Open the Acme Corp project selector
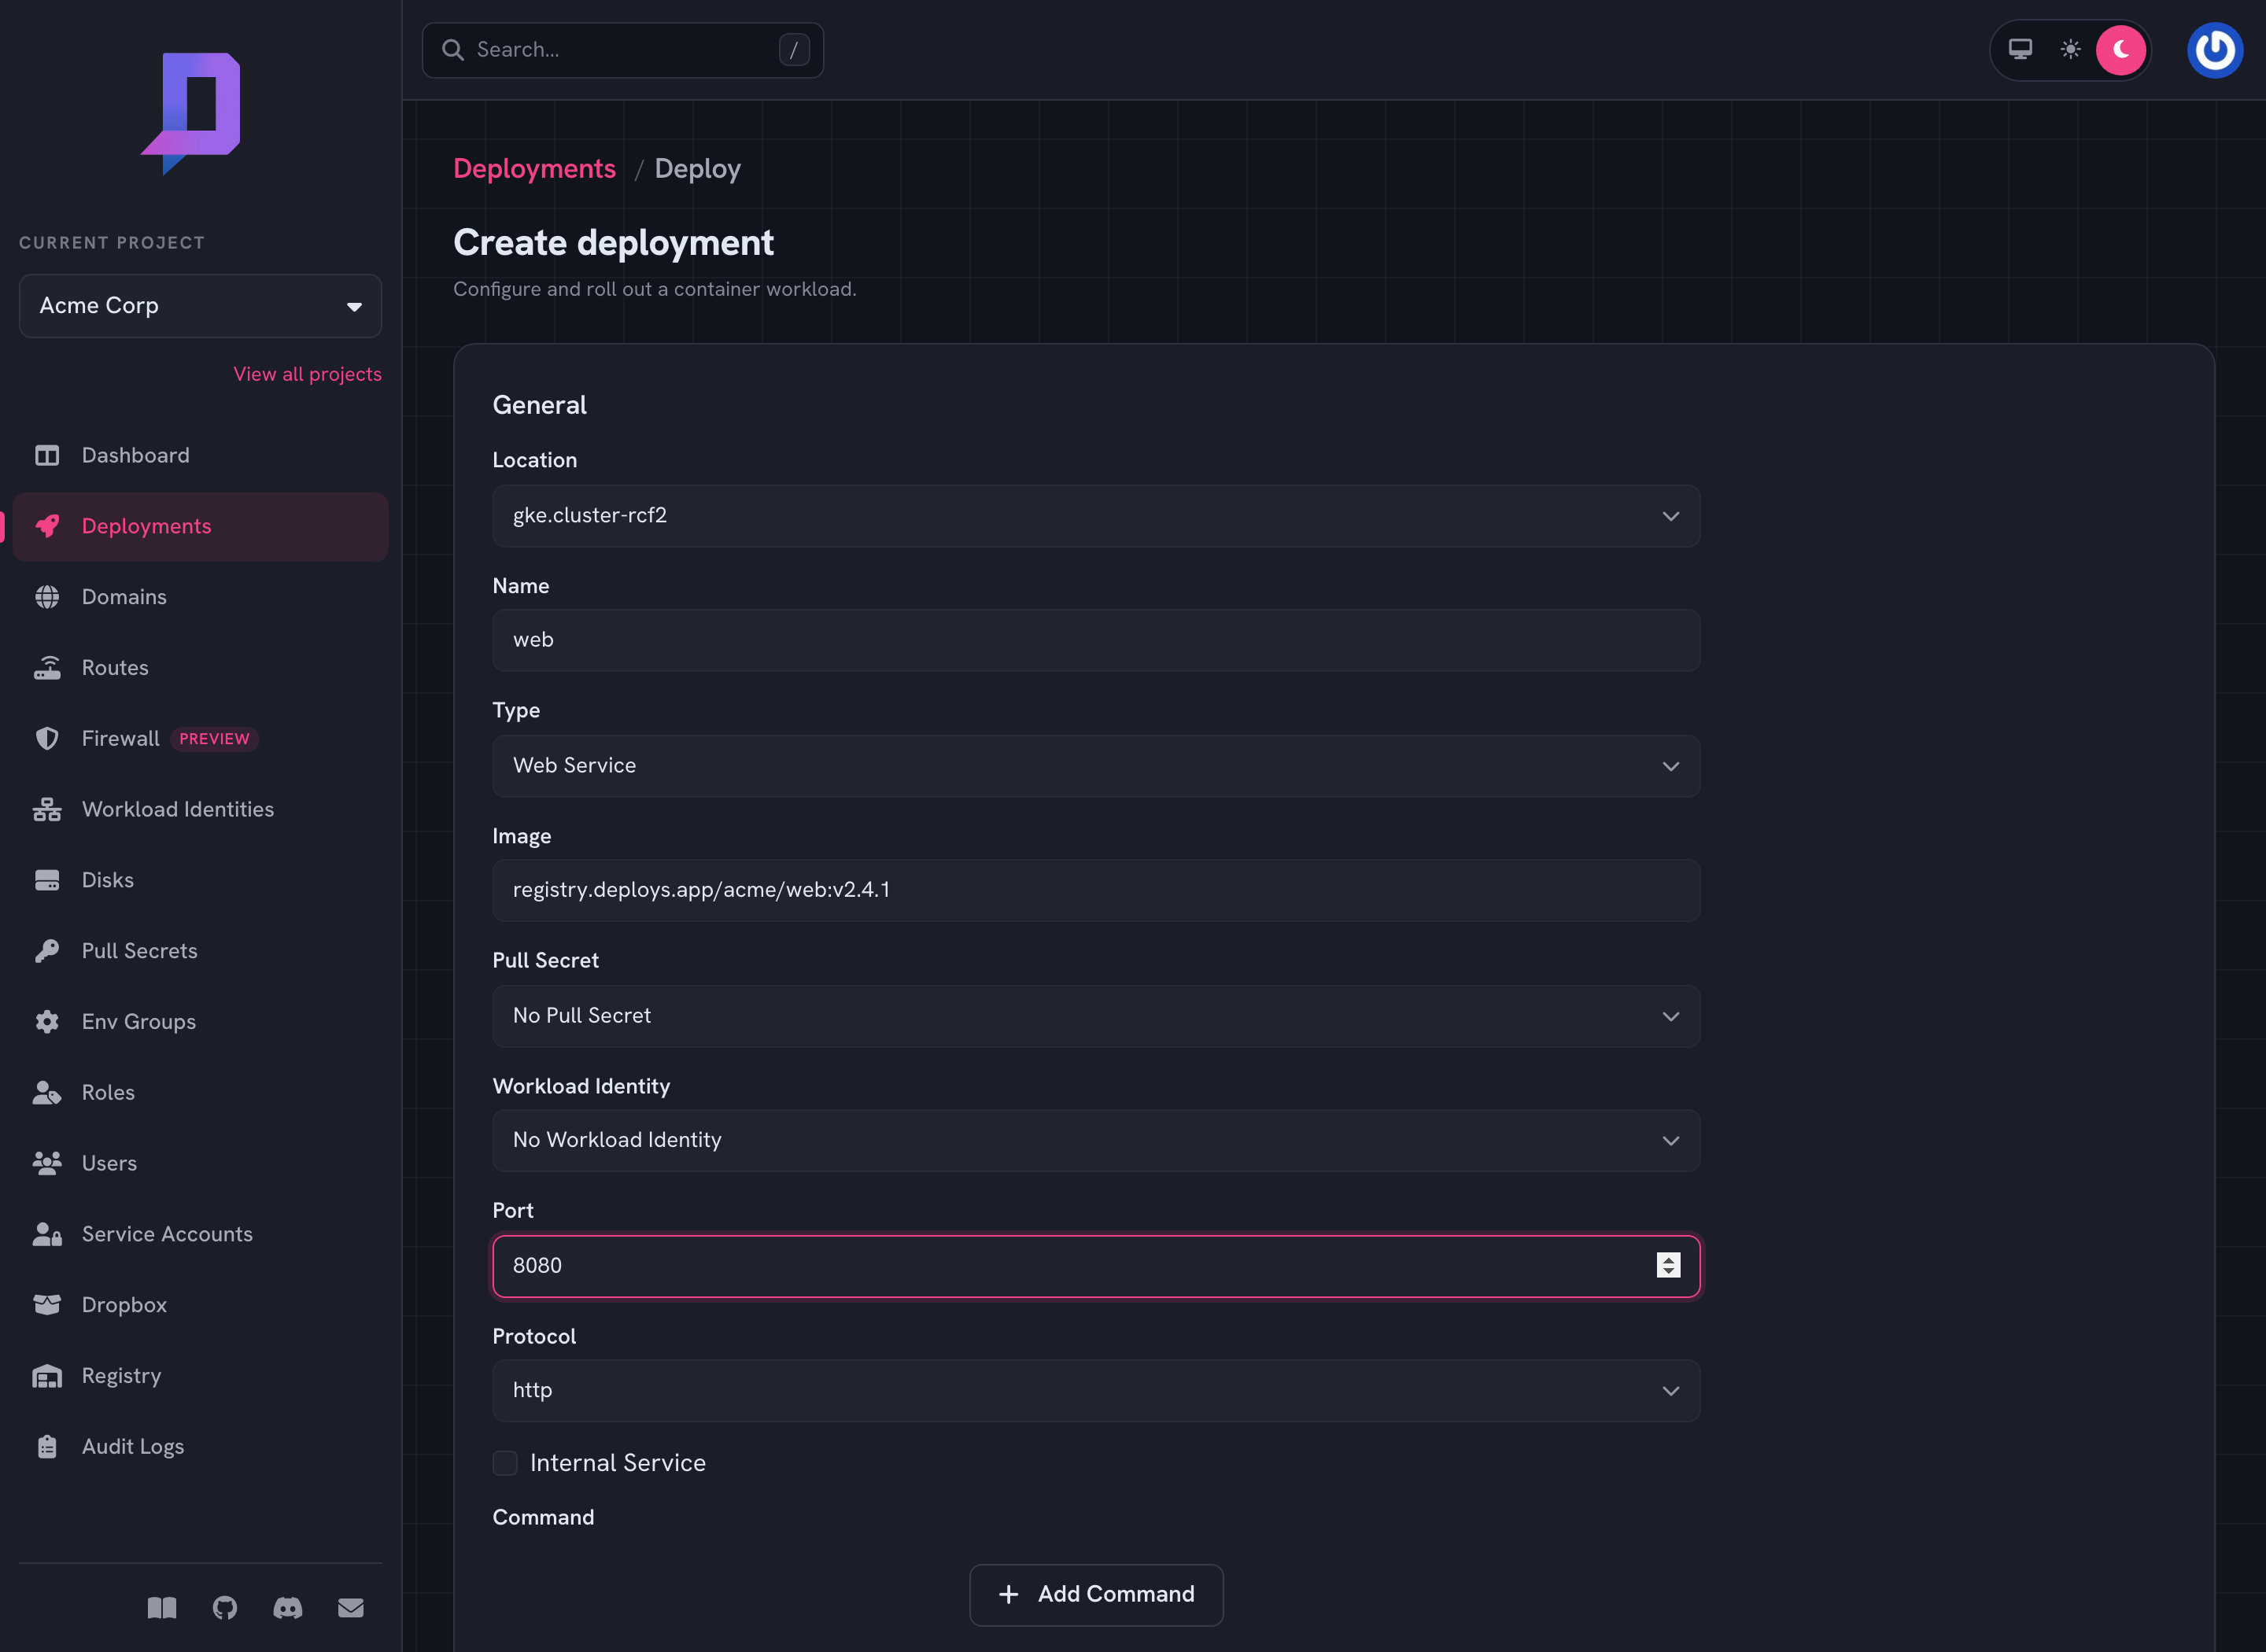Screen dimensions: 2266x1652 (x=200, y=306)
